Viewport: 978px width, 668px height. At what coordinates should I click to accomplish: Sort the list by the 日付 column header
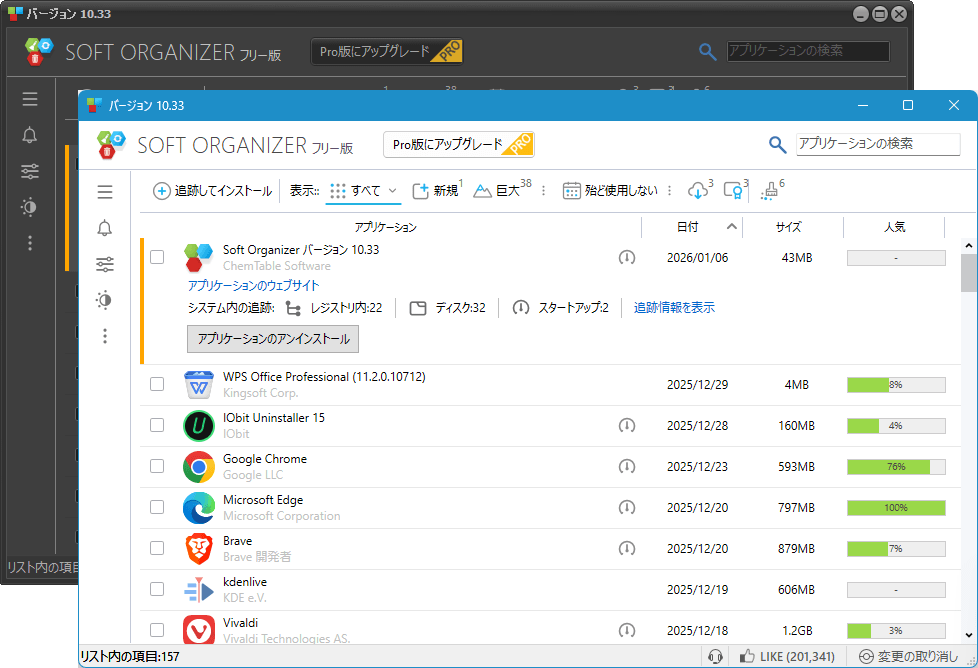(x=687, y=227)
